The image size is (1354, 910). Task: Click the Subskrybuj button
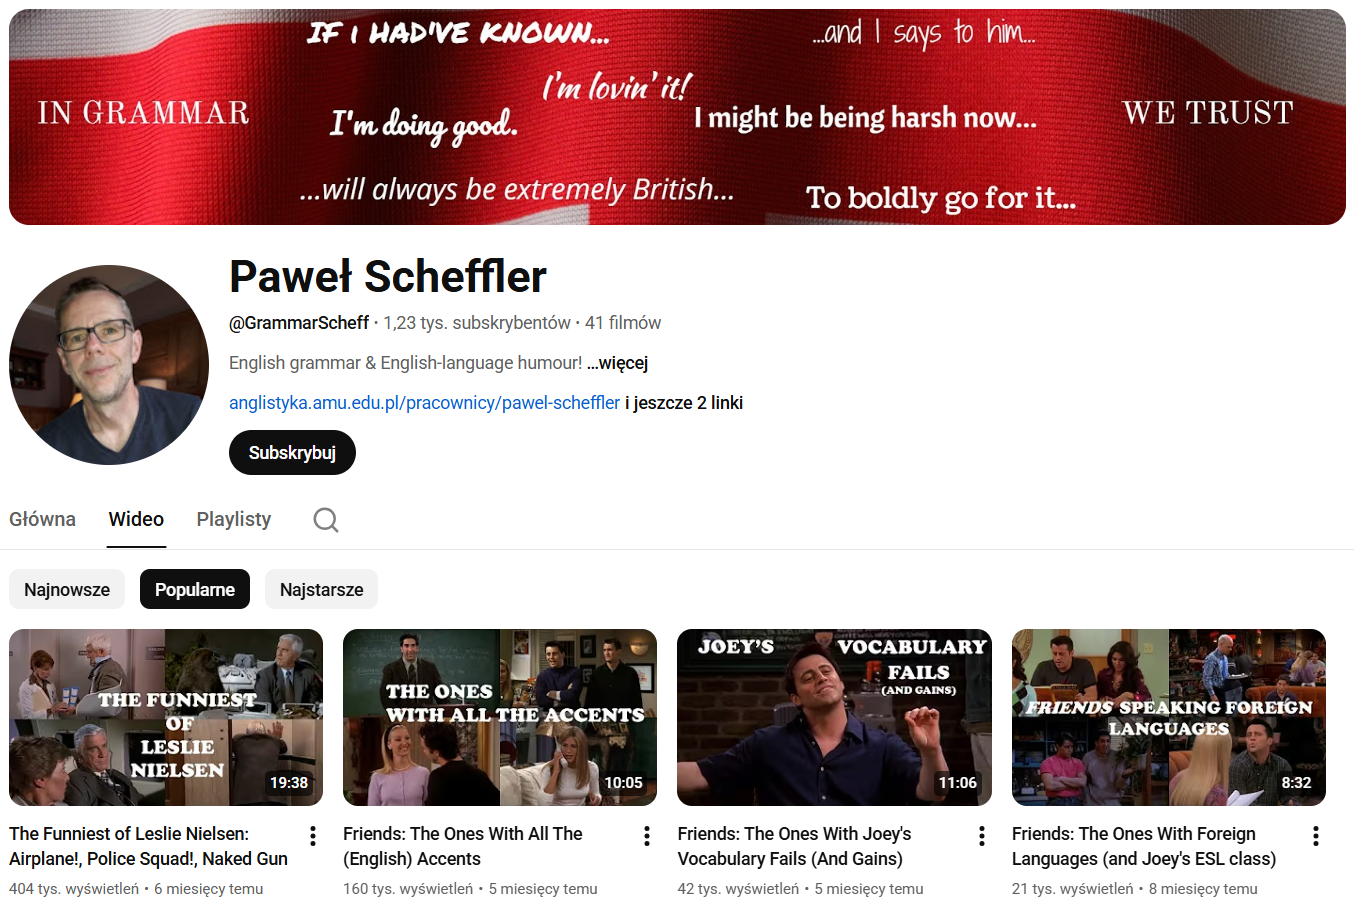click(292, 453)
